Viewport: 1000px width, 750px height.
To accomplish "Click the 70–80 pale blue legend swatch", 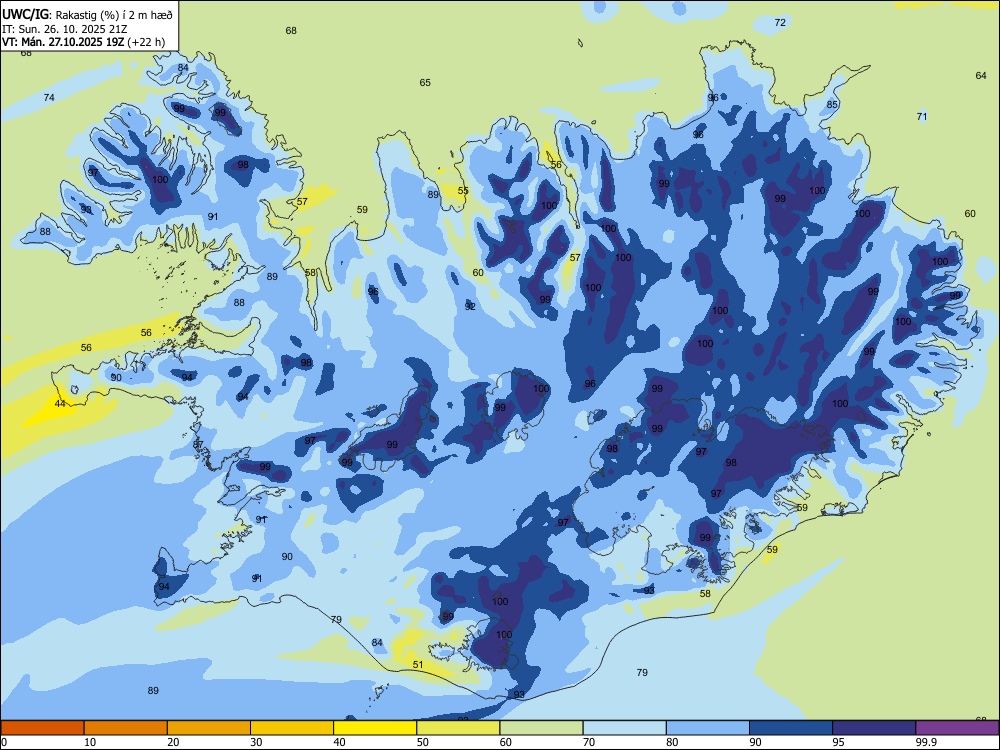I will 624,728.
